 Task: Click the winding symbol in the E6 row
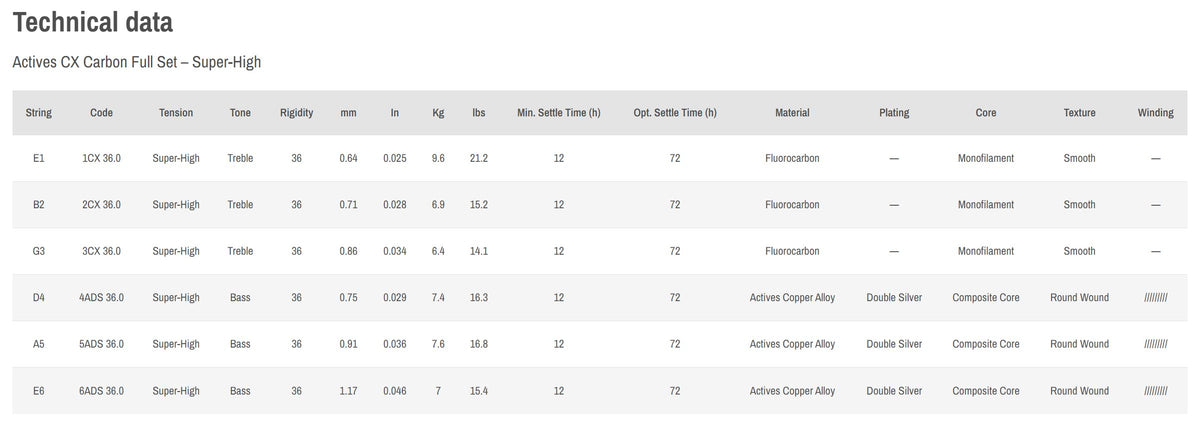coord(1156,391)
